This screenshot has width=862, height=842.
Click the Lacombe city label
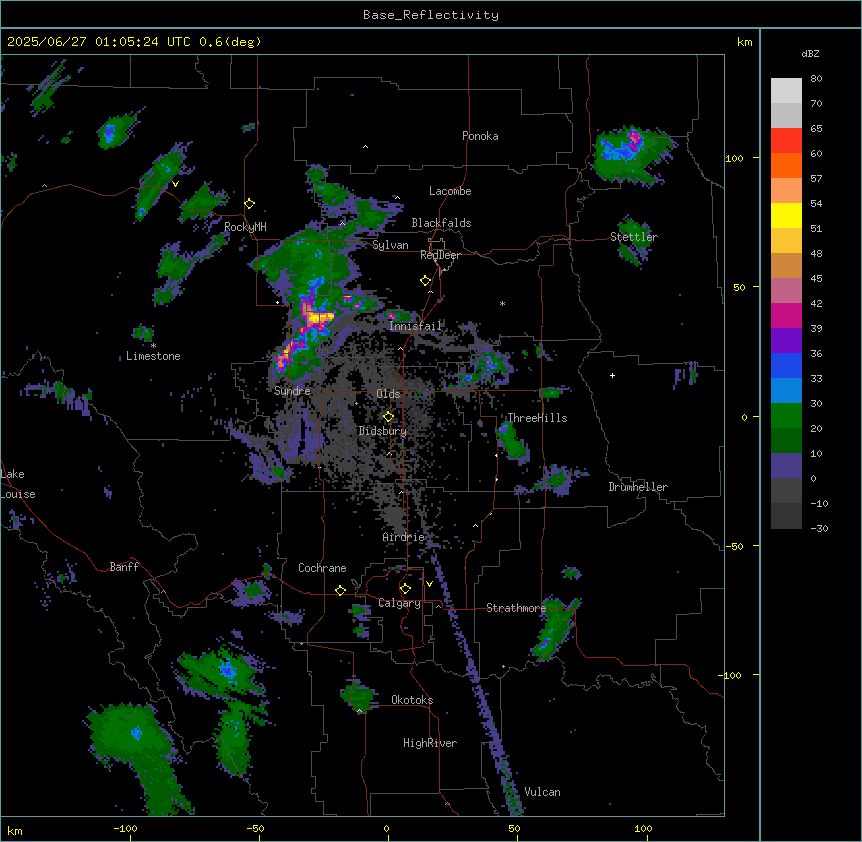click(x=450, y=191)
